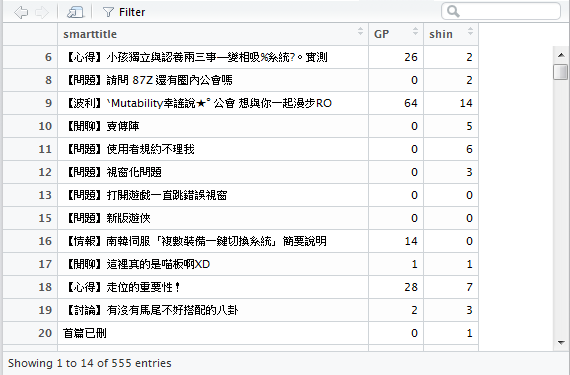This screenshot has height=375, width=570.
Task: Select the GP column header label
Action: [381, 34]
